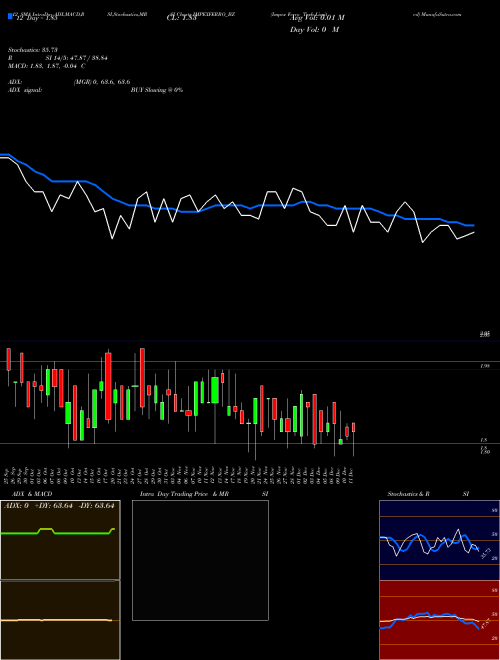Click the 'BUY Slowing @ 0%' signal text
500x660 pixels.
(157, 90)
